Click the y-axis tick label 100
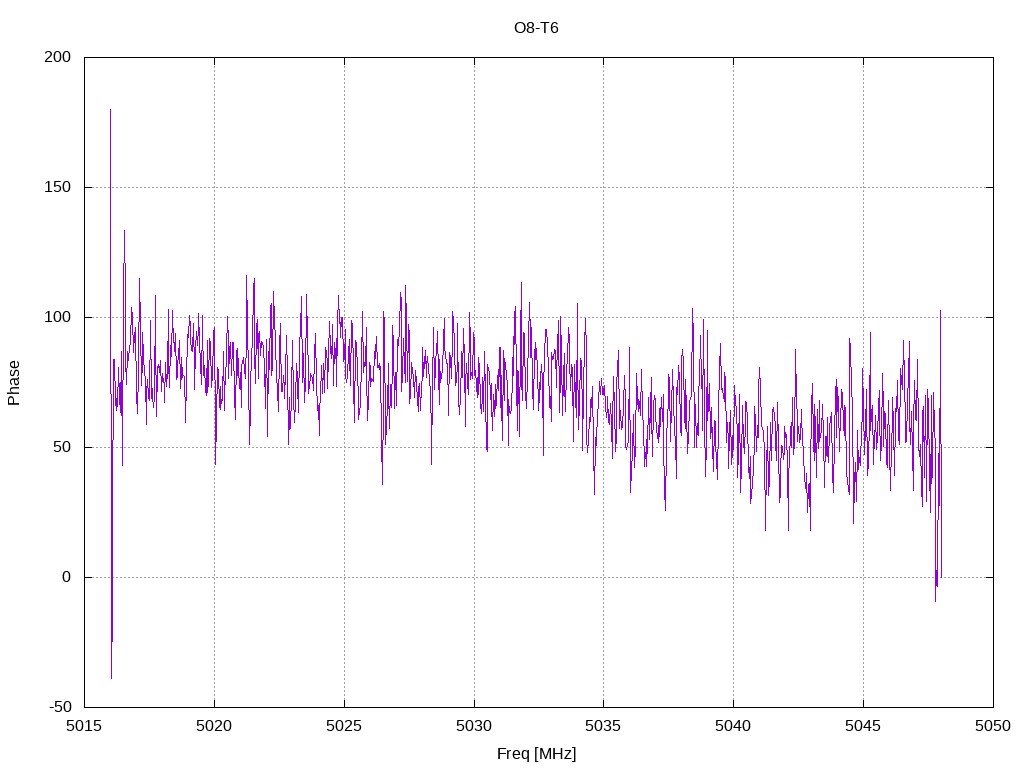Screen dimensions: 1024x768 coord(57,317)
